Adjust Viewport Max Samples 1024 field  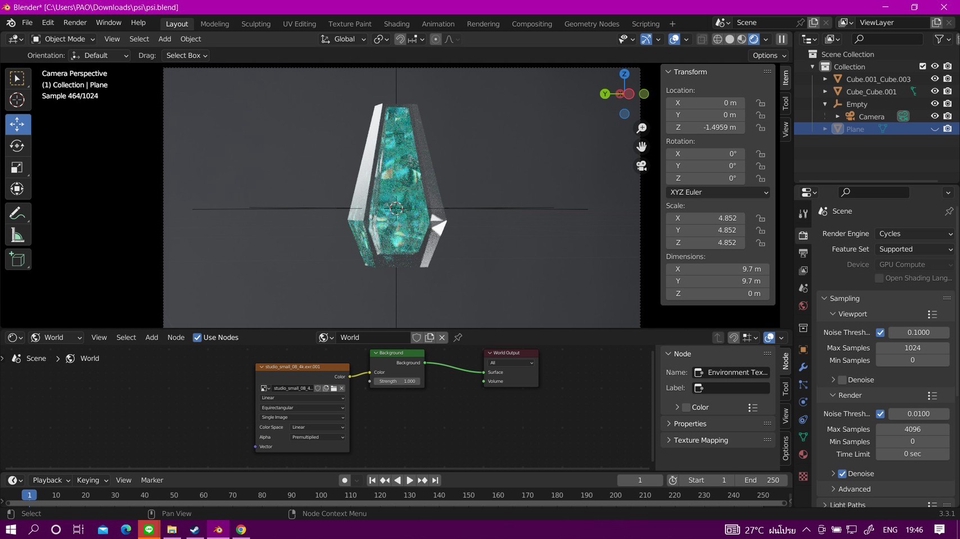pos(912,348)
